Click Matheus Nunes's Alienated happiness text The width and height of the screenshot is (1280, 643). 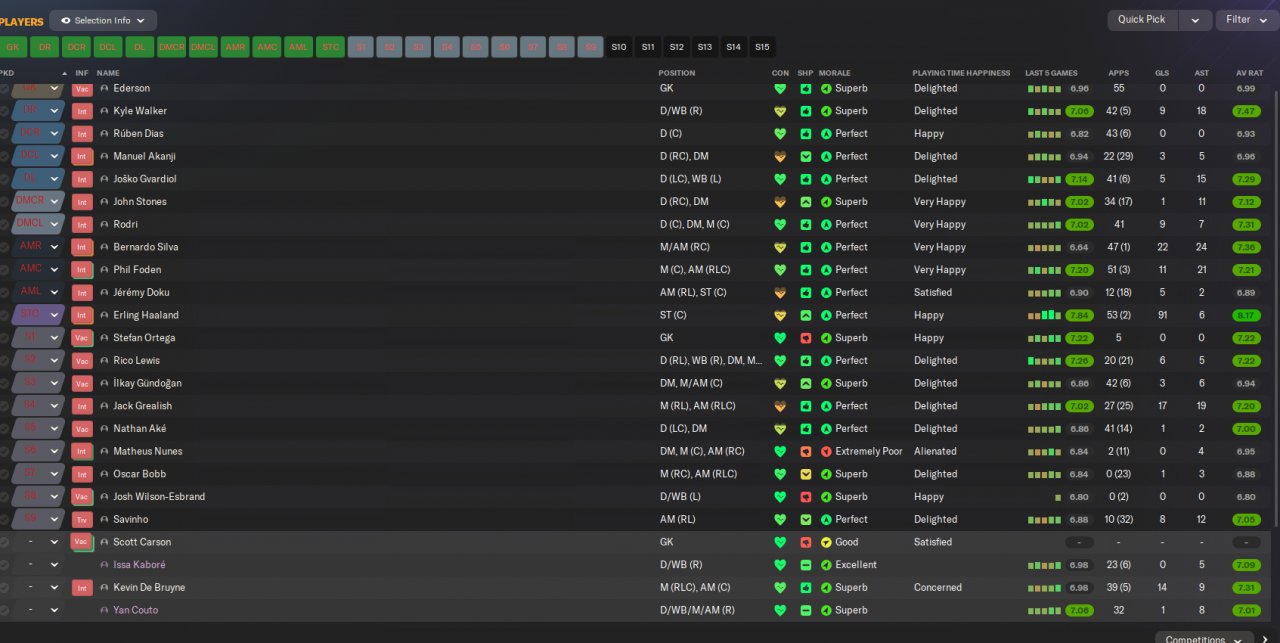tap(935, 451)
